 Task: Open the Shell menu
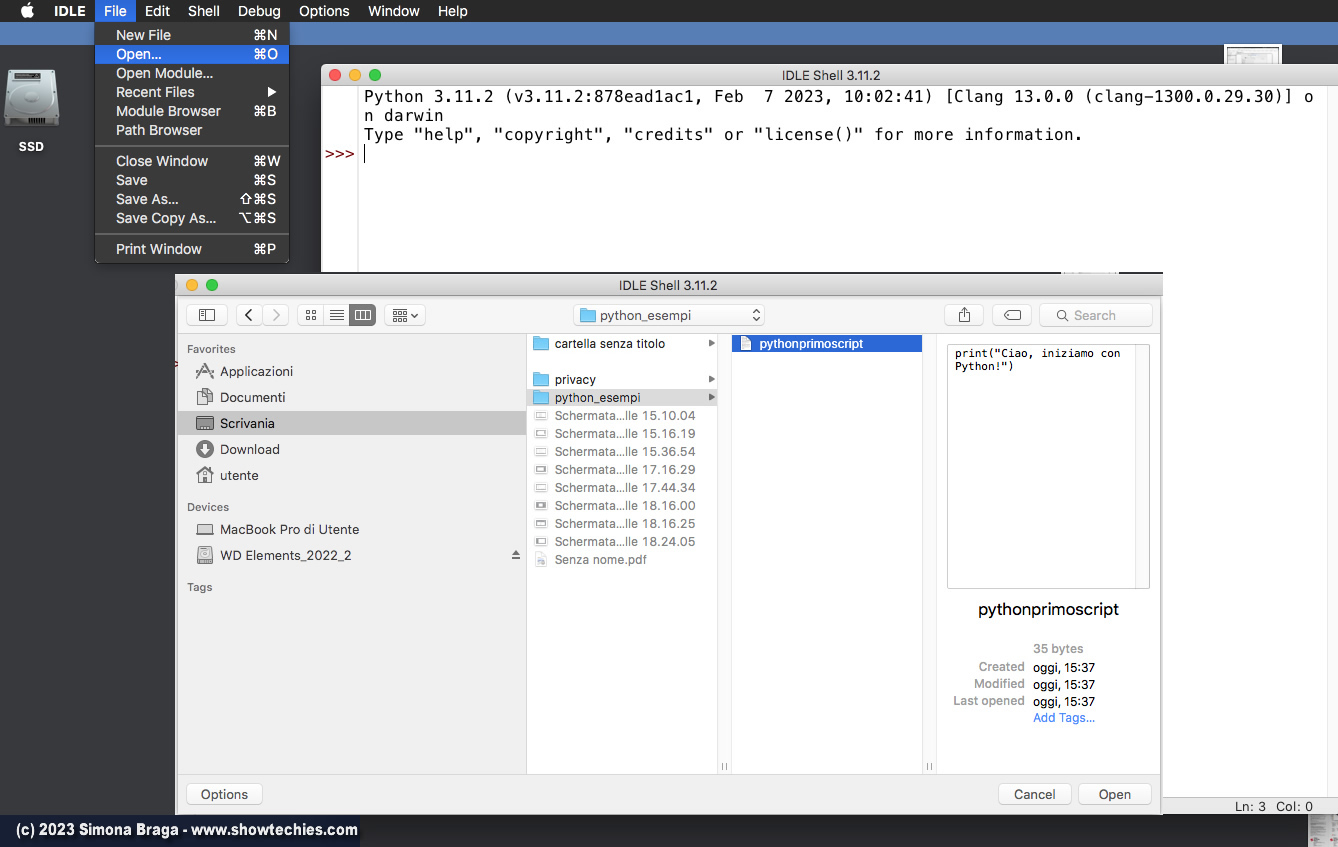click(x=204, y=11)
